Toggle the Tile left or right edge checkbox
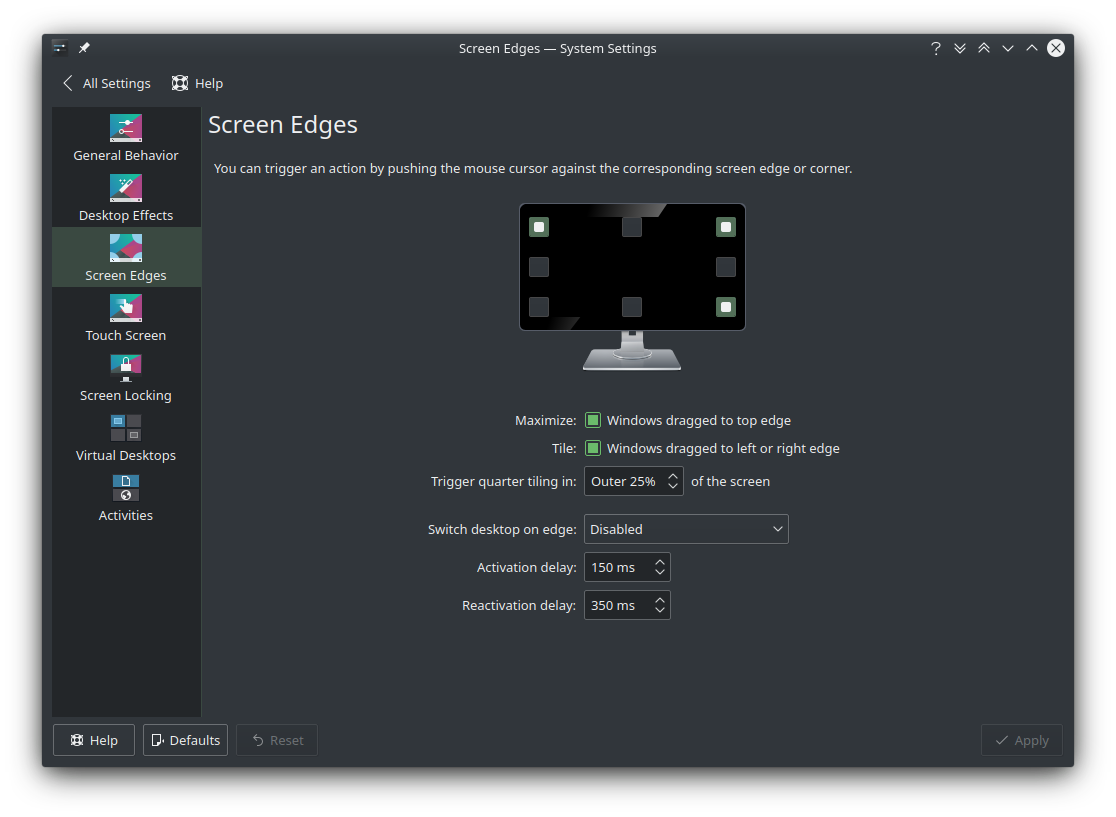Image resolution: width=1116 pixels, height=817 pixels. (x=593, y=448)
